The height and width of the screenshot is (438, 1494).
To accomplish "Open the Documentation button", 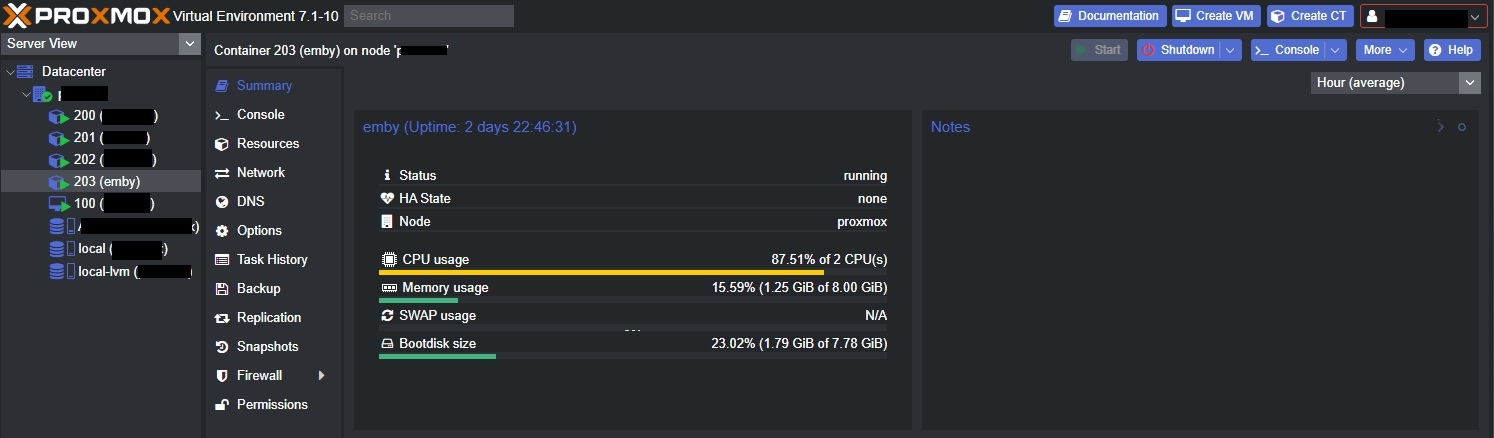I will click(1110, 16).
